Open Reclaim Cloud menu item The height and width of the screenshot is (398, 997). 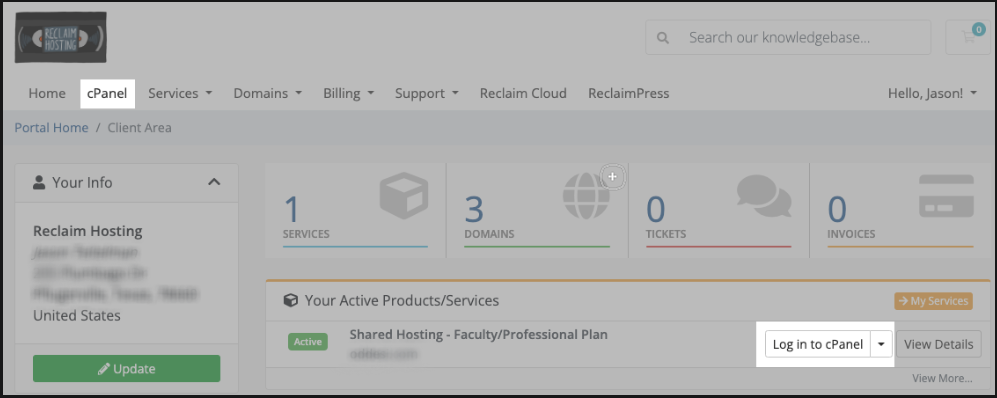pyautogui.click(x=523, y=93)
